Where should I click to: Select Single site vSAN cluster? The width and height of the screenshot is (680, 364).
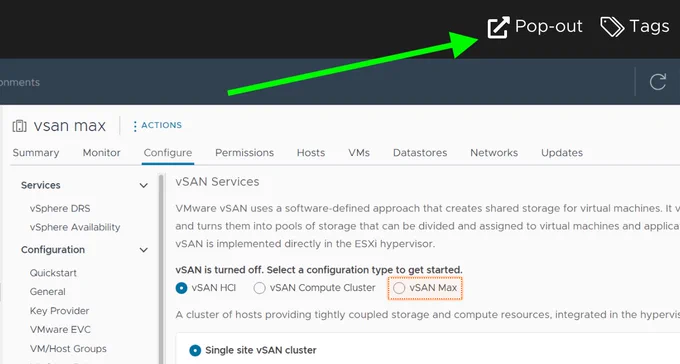(x=195, y=350)
